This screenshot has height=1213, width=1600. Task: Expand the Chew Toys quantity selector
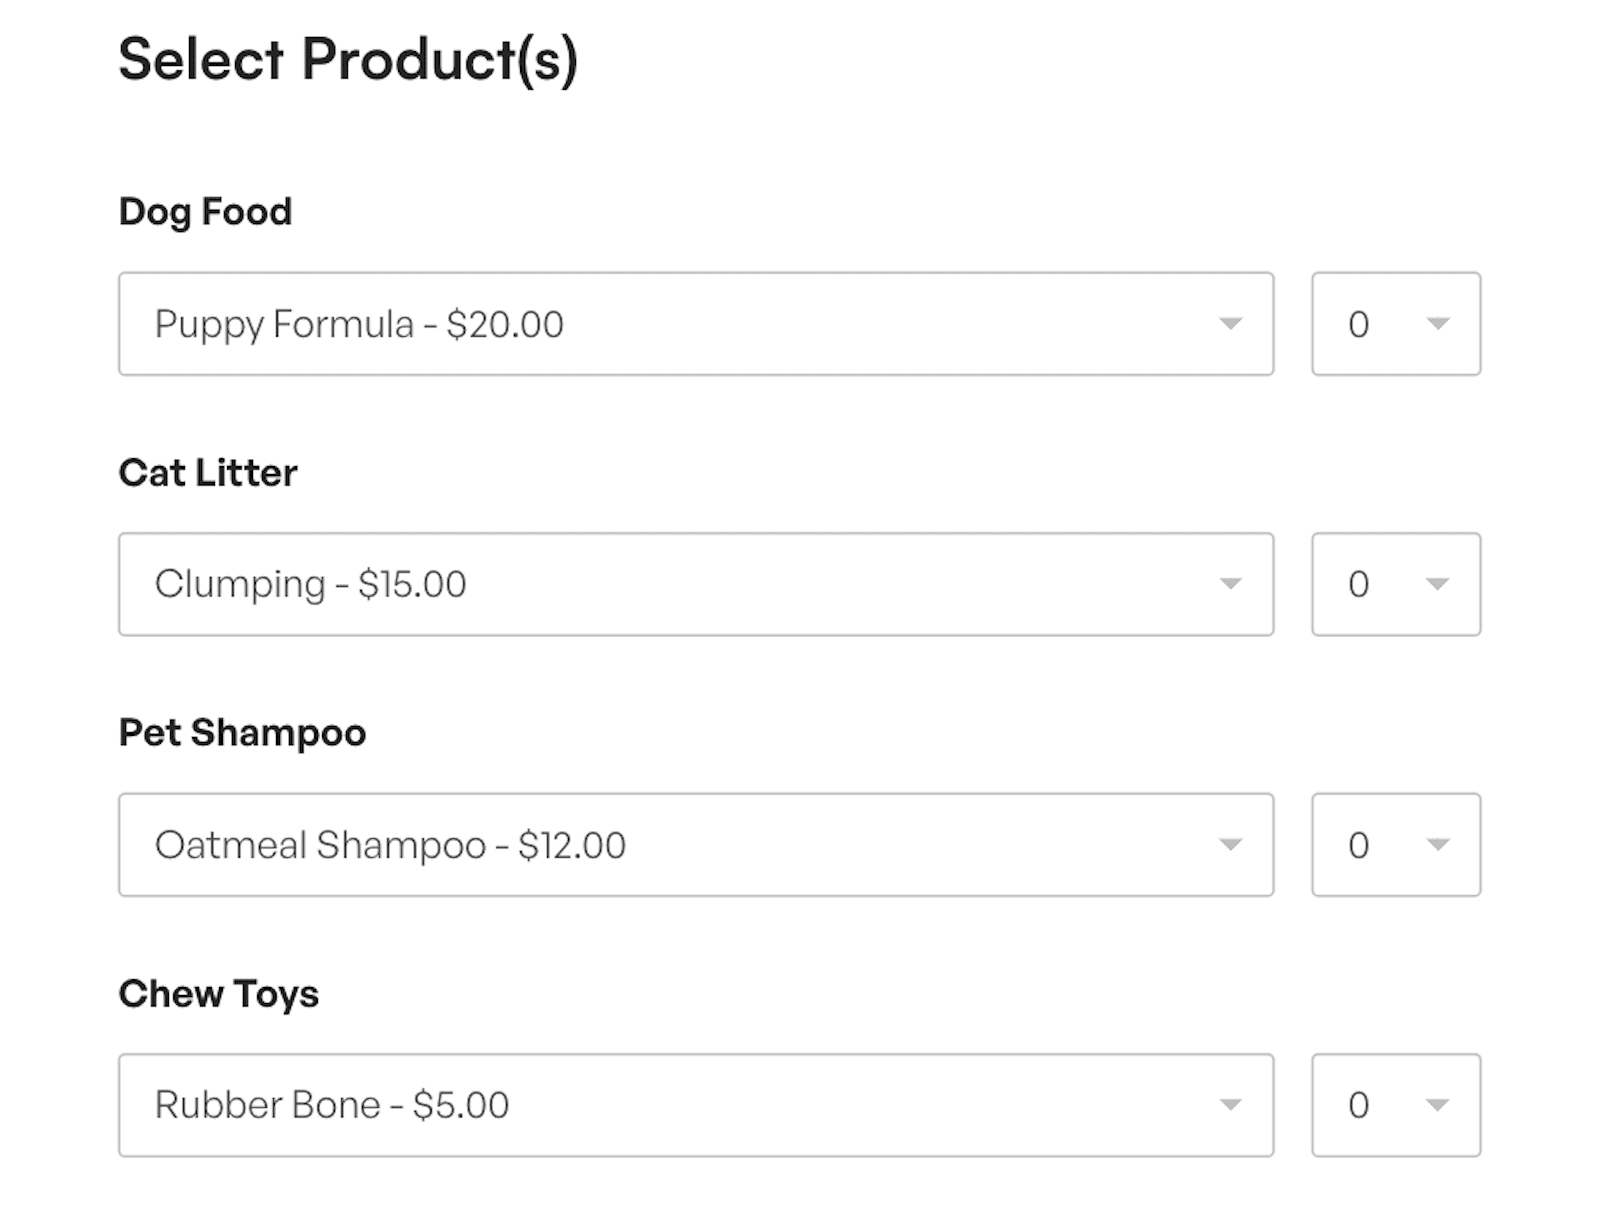1396,1105
